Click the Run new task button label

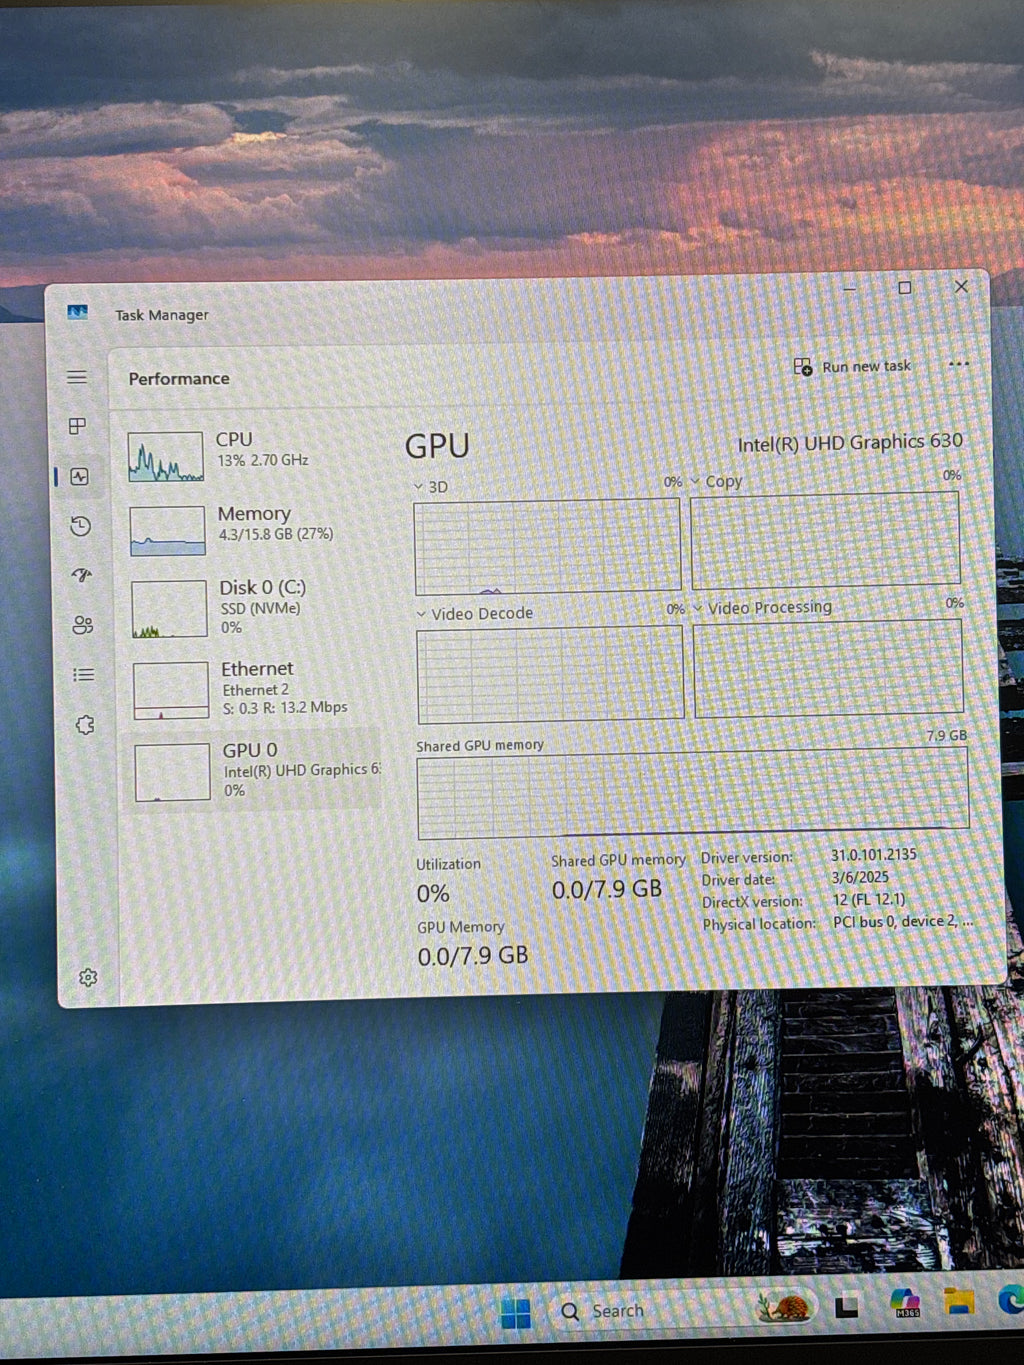(x=866, y=366)
